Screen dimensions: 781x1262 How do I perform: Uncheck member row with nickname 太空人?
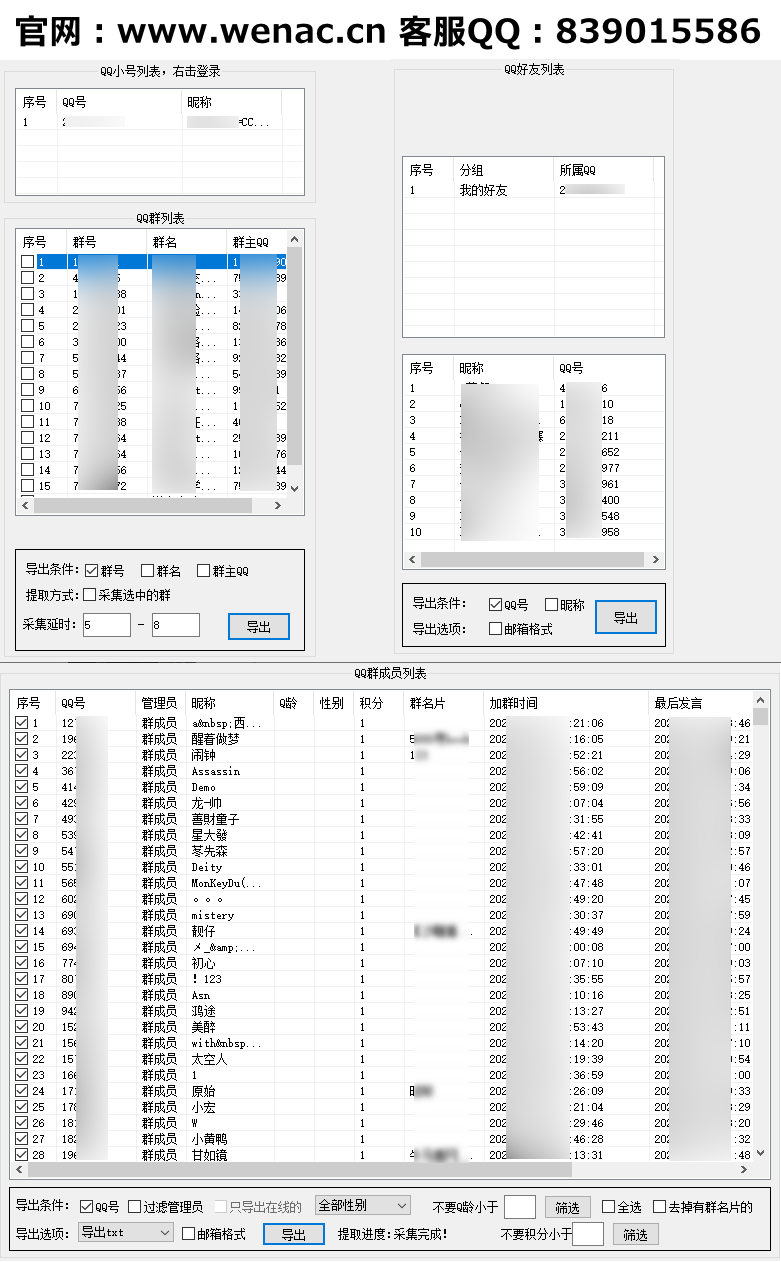(21, 1059)
